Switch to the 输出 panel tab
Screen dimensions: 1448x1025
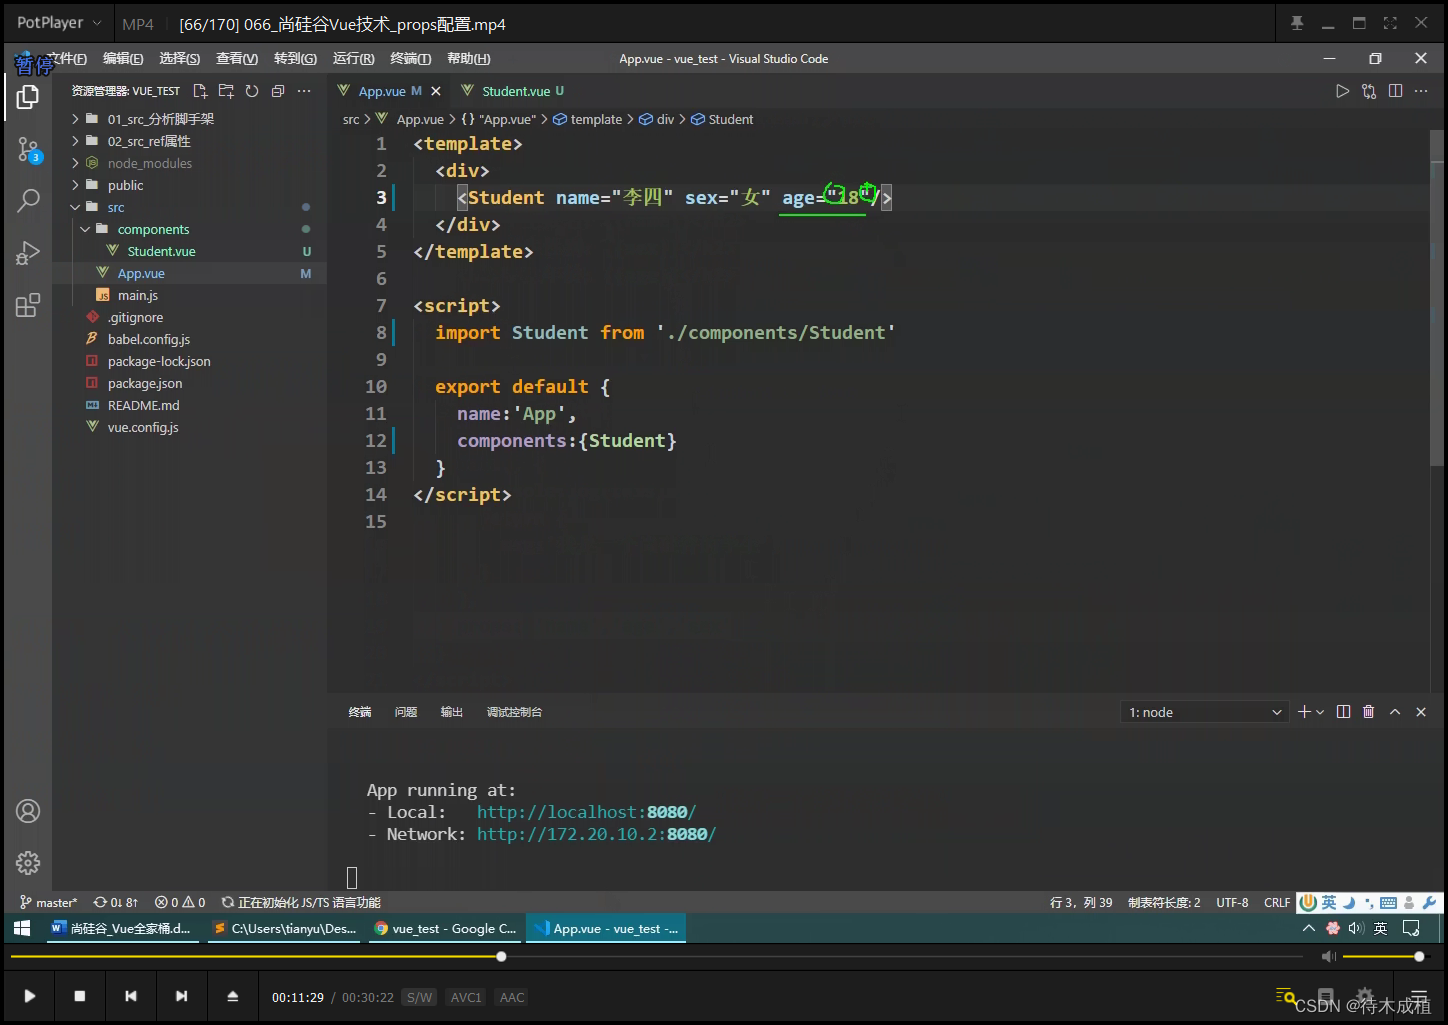452,712
